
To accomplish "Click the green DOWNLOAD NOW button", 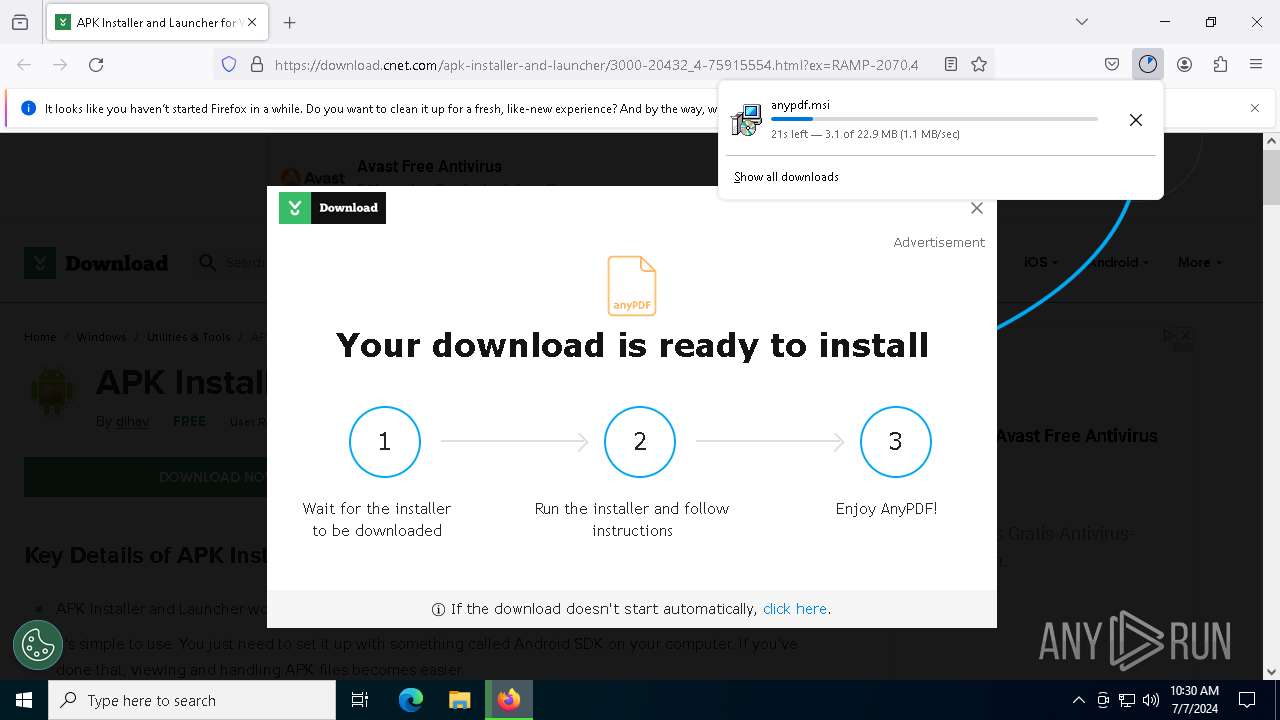I will click(x=145, y=477).
